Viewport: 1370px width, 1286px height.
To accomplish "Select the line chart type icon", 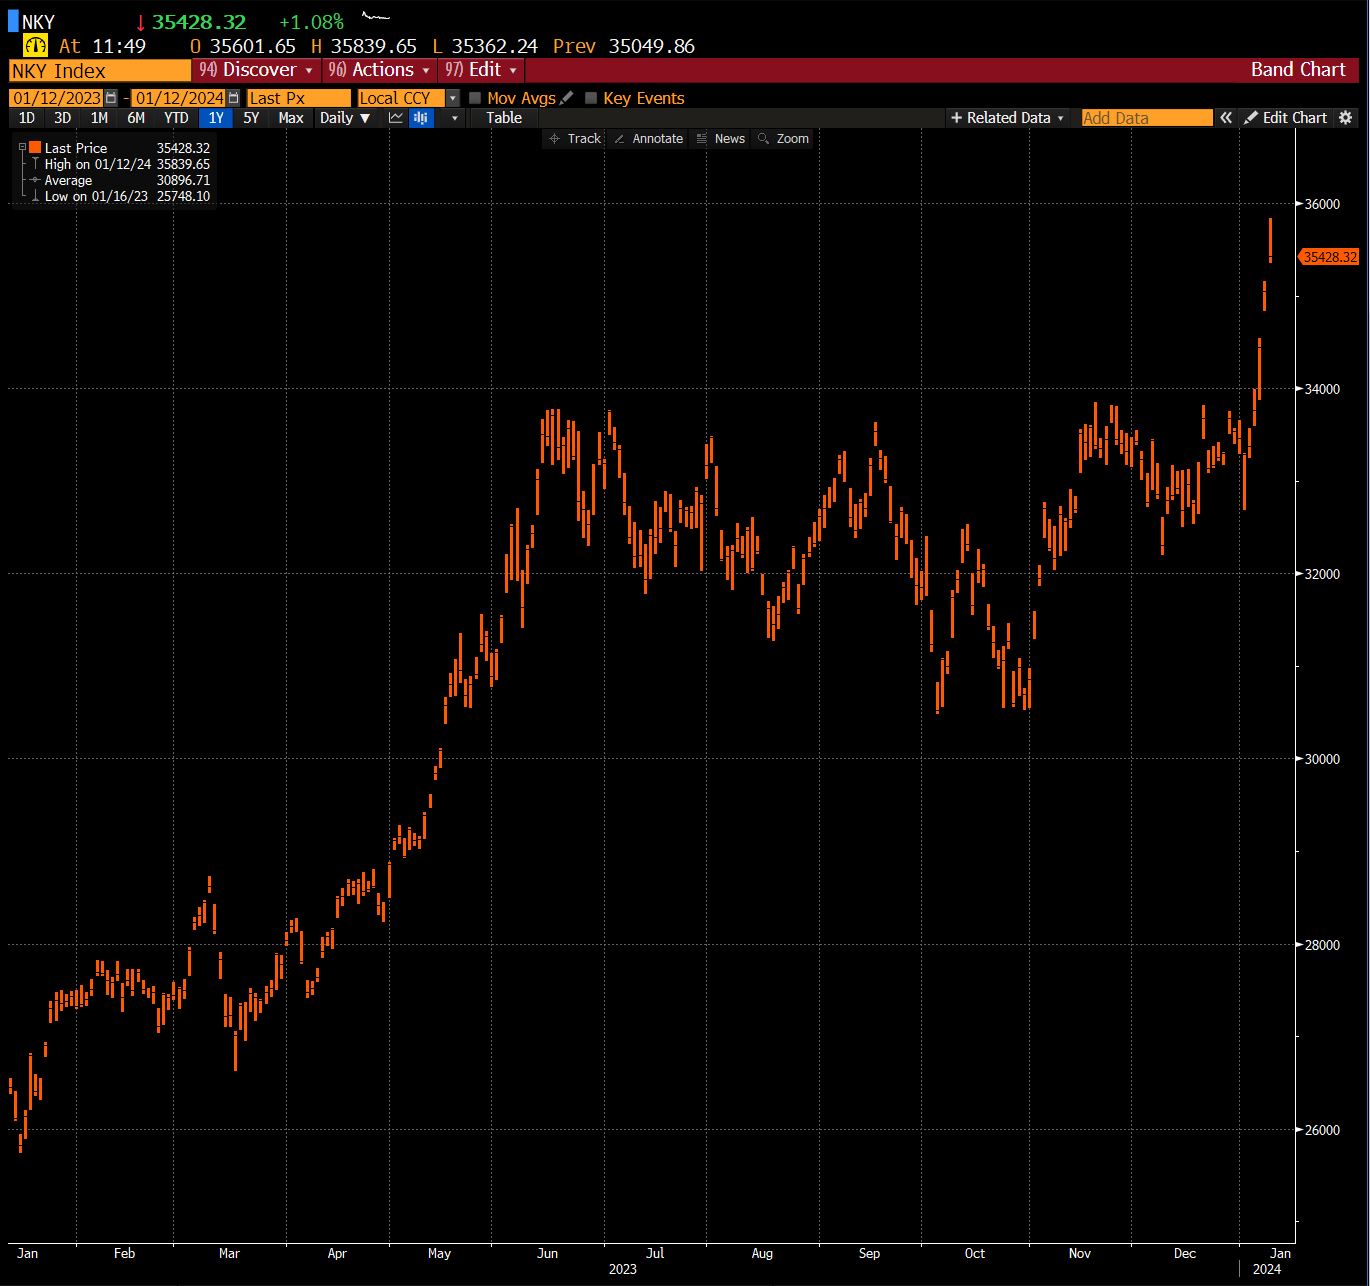I will coord(396,118).
